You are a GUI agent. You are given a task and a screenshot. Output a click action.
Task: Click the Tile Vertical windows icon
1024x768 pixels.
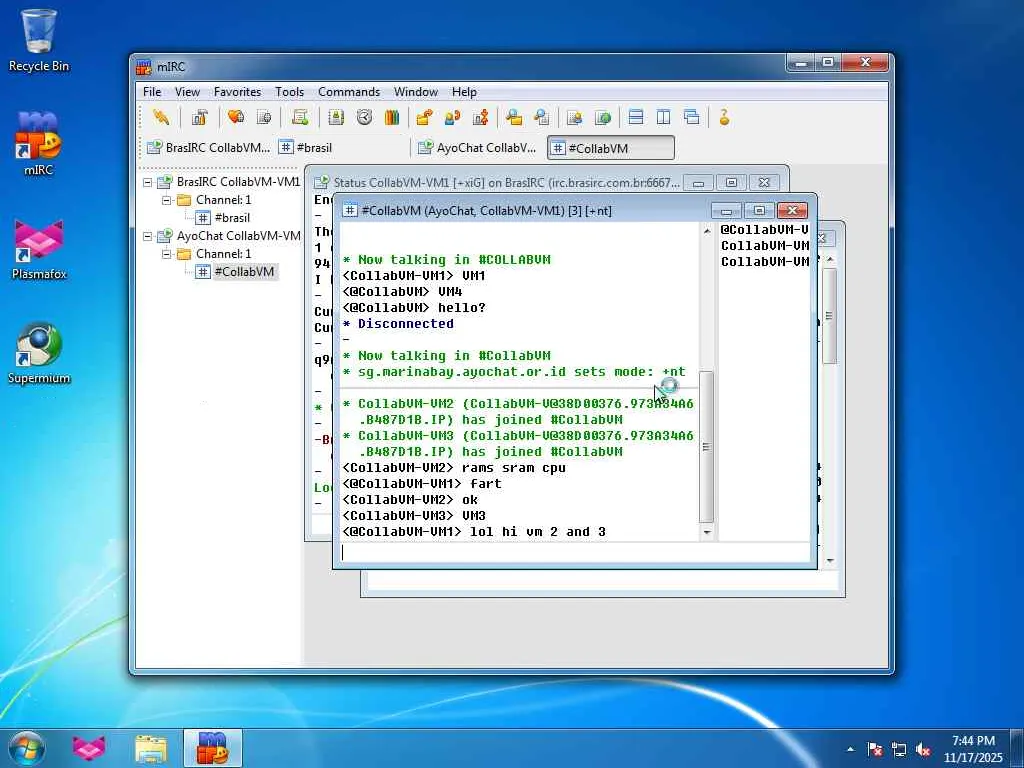[664, 118]
